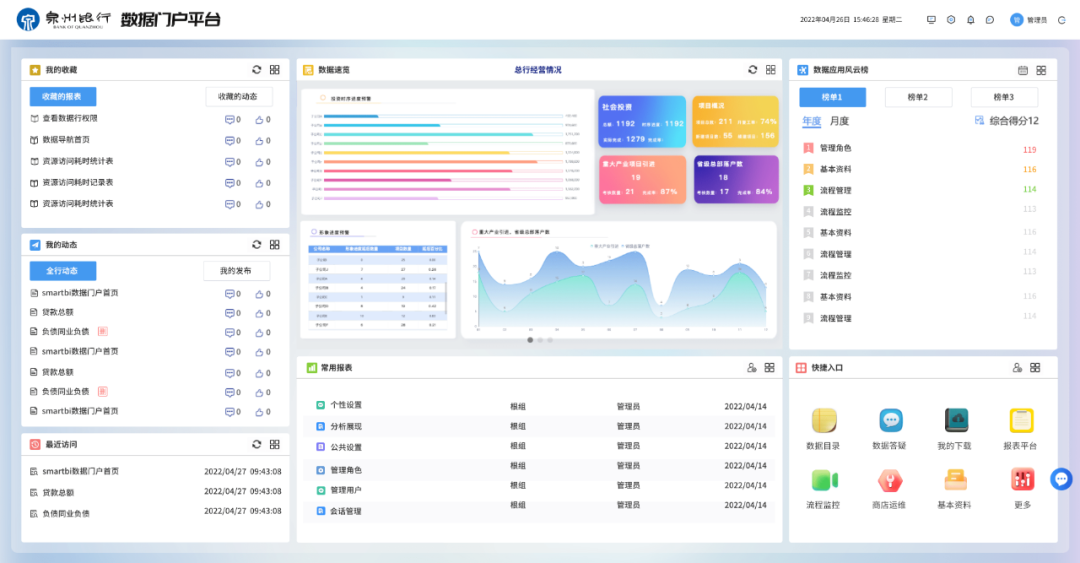Open grid layout icon in 快捷入口 panel

click(x=1035, y=368)
